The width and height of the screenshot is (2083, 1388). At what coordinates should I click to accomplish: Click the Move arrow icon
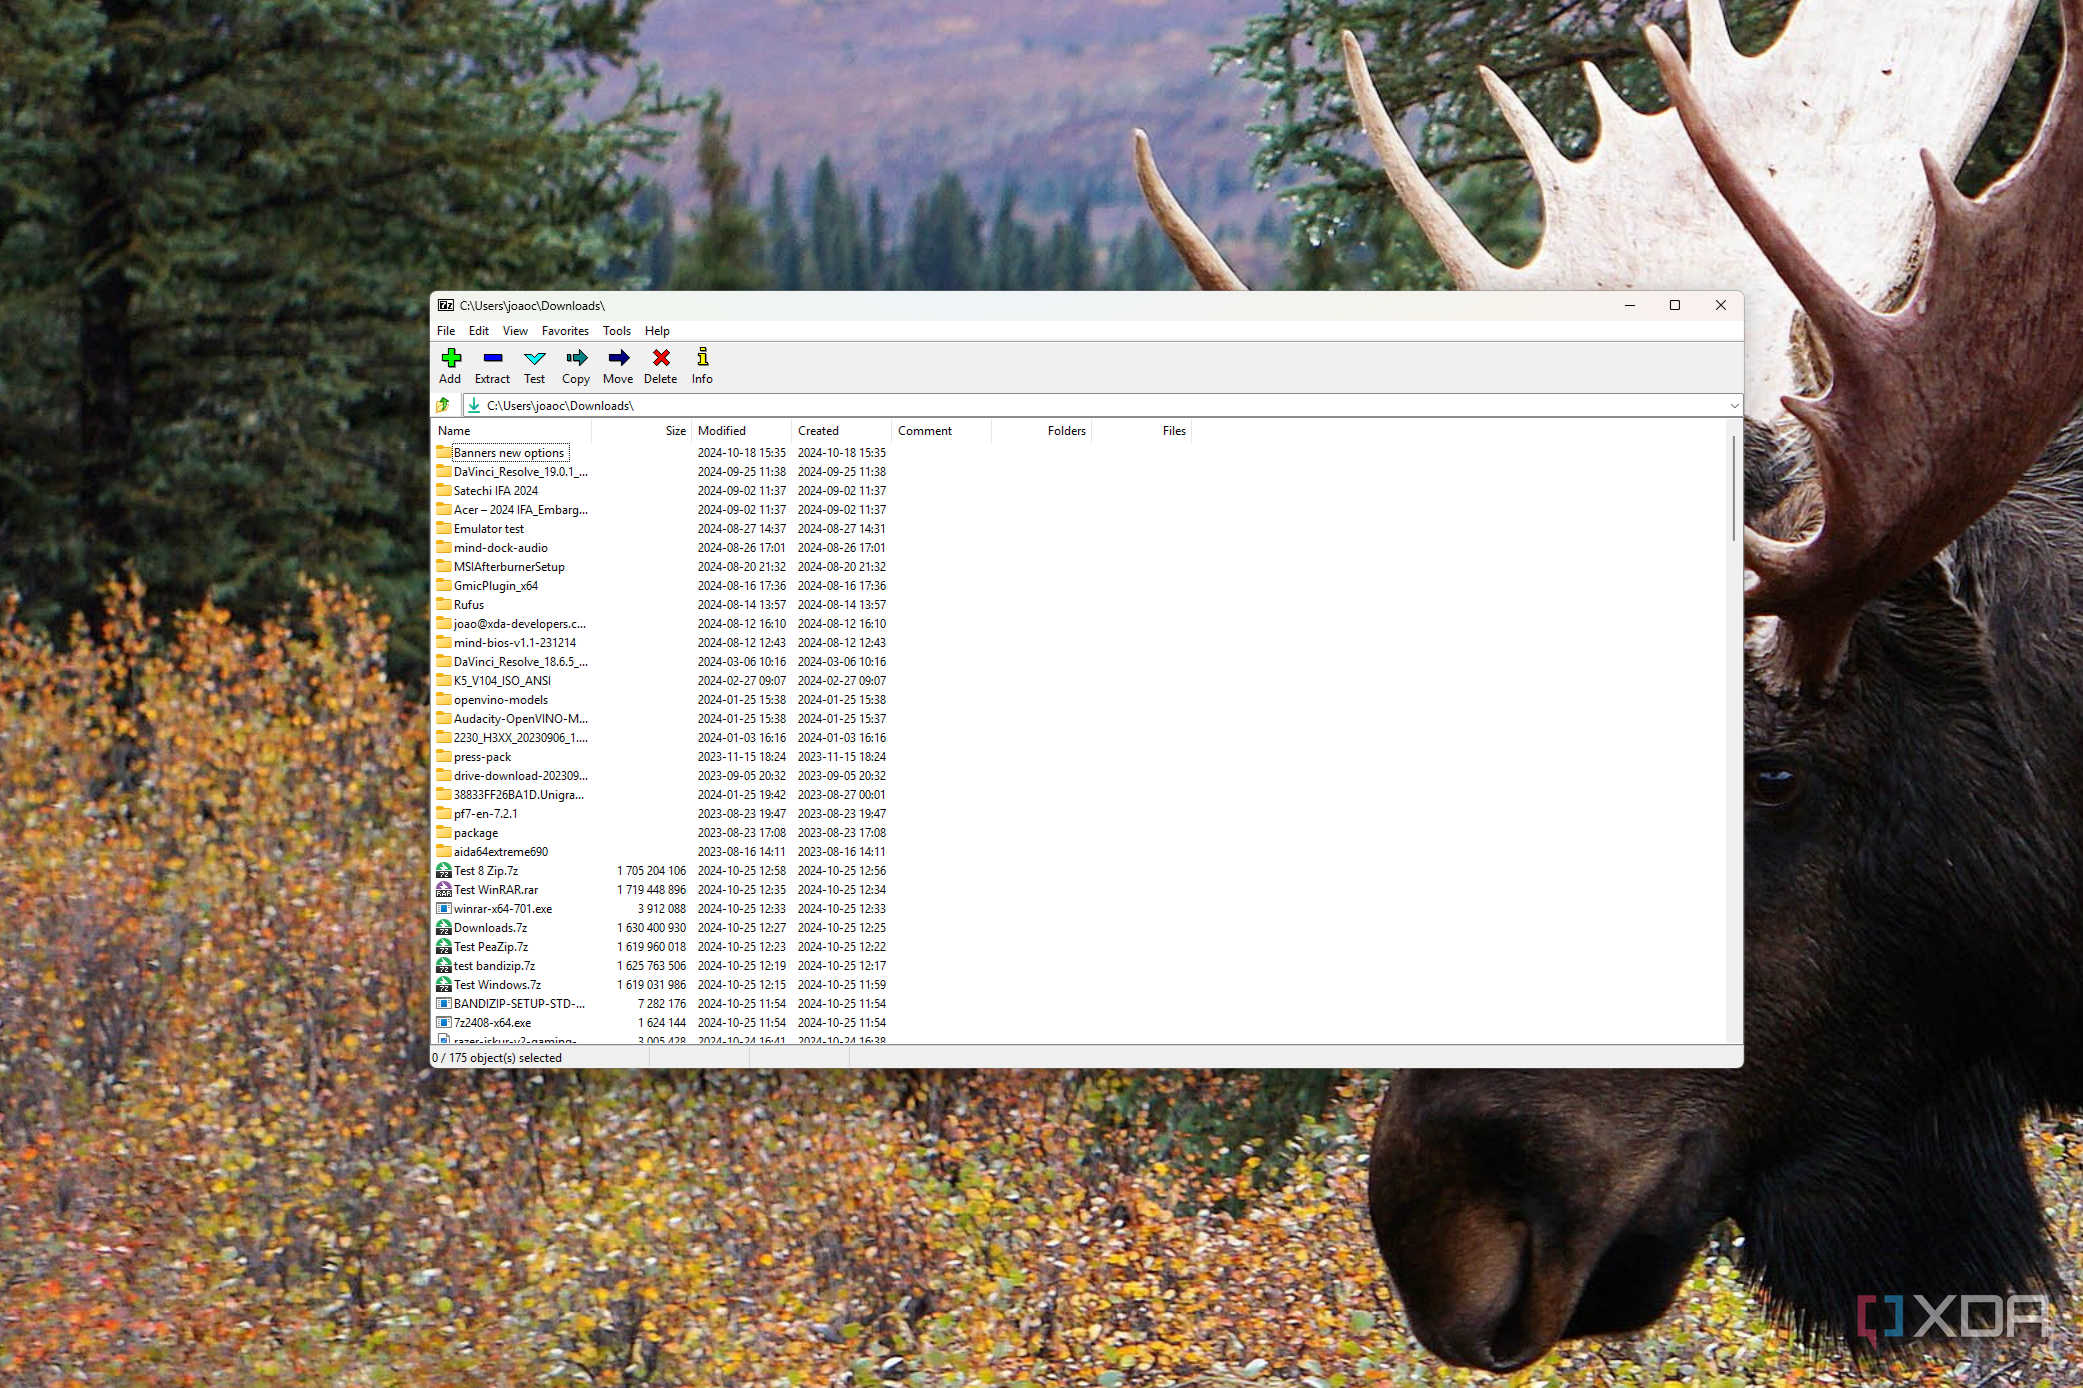618,358
